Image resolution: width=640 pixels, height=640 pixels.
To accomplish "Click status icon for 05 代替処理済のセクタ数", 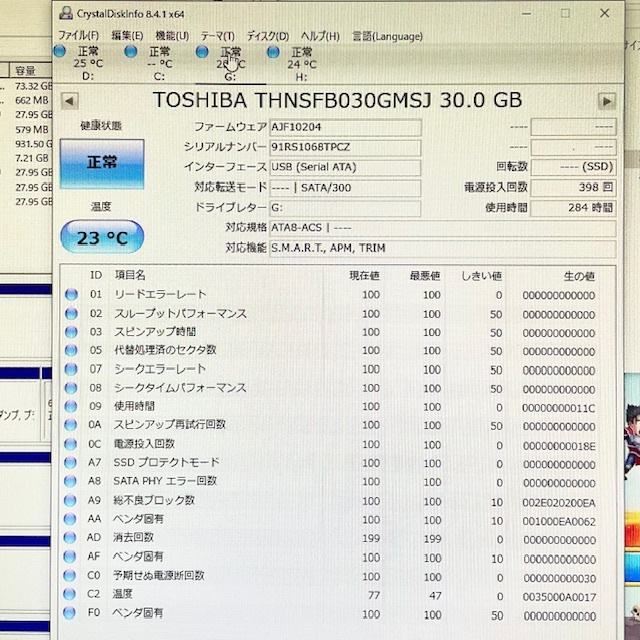I will point(71,350).
